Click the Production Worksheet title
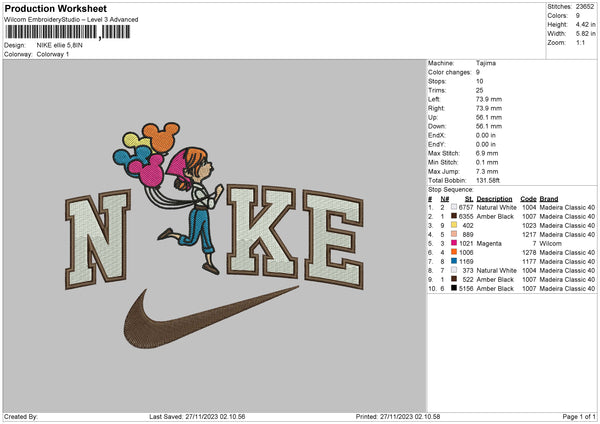The image size is (600, 424). pos(55,8)
